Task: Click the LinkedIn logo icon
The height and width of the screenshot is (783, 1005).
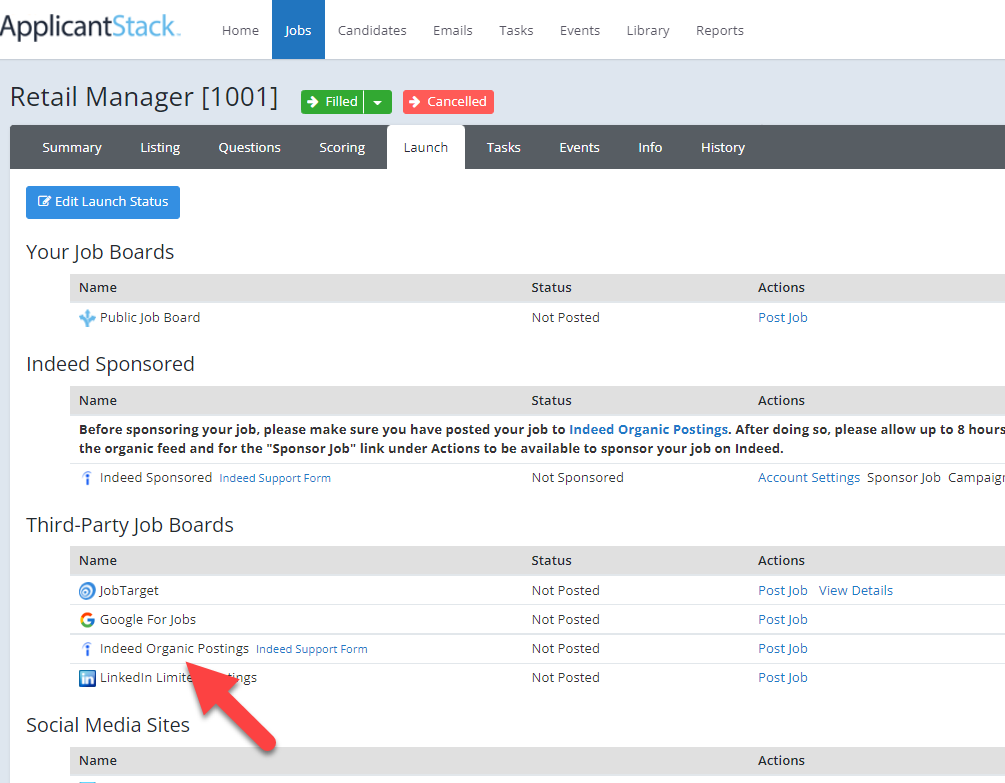Action: coord(87,678)
